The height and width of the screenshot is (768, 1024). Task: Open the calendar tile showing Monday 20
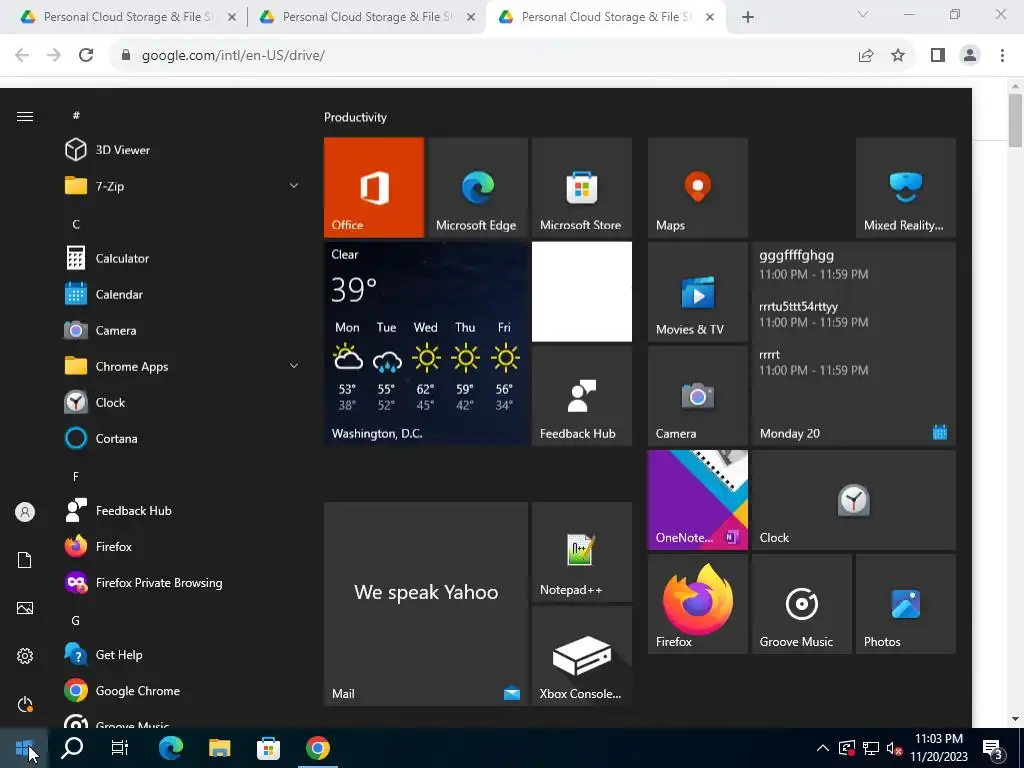coord(854,344)
